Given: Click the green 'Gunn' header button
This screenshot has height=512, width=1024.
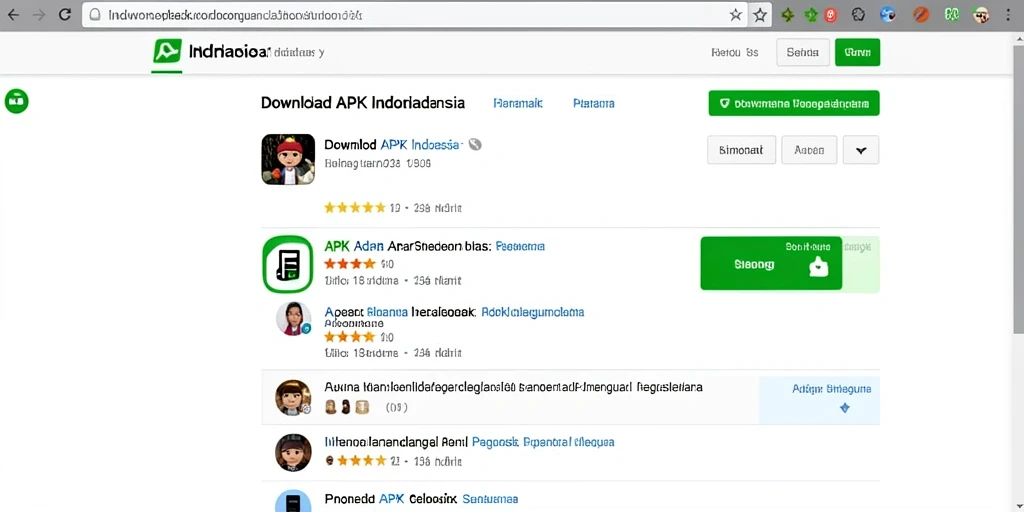Looking at the screenshot, I should tap(857, 52).
